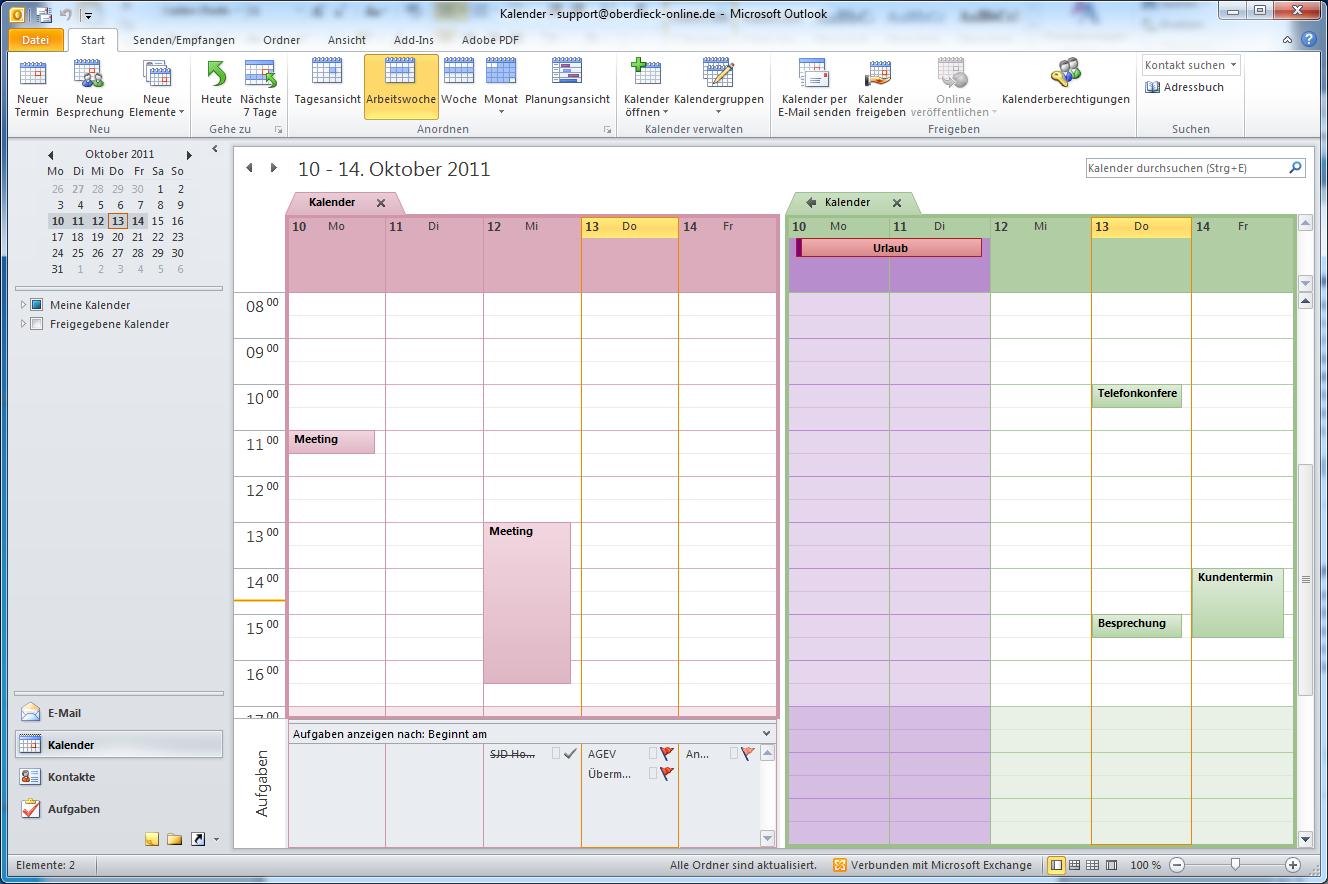Viewport: 1328px width, 884px height.
Task: Close the pink Kalender tab
Action: point(381,203)
